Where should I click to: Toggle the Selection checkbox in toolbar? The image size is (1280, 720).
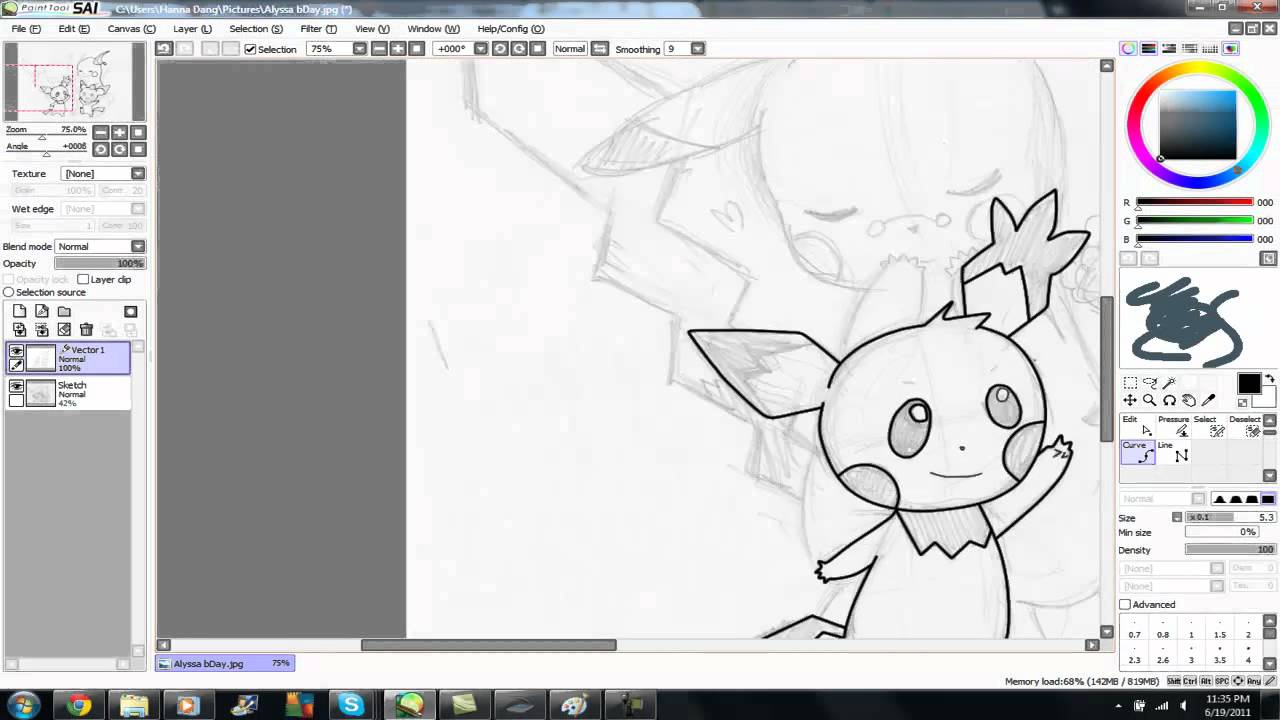(x=251, y=49)
